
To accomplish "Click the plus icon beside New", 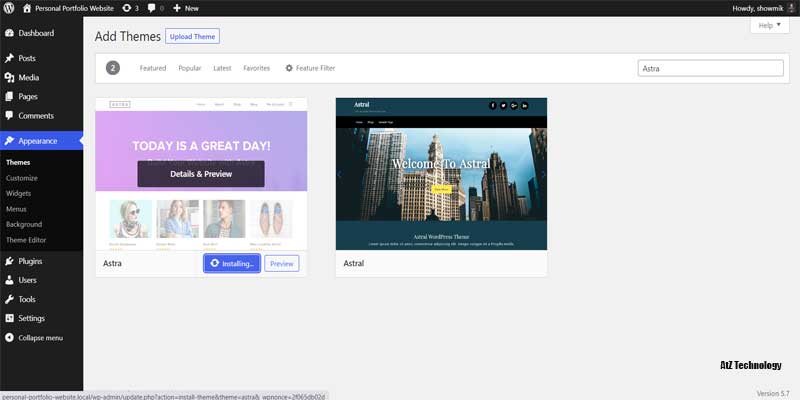I will pyautogui.click(x=177, y=8).
